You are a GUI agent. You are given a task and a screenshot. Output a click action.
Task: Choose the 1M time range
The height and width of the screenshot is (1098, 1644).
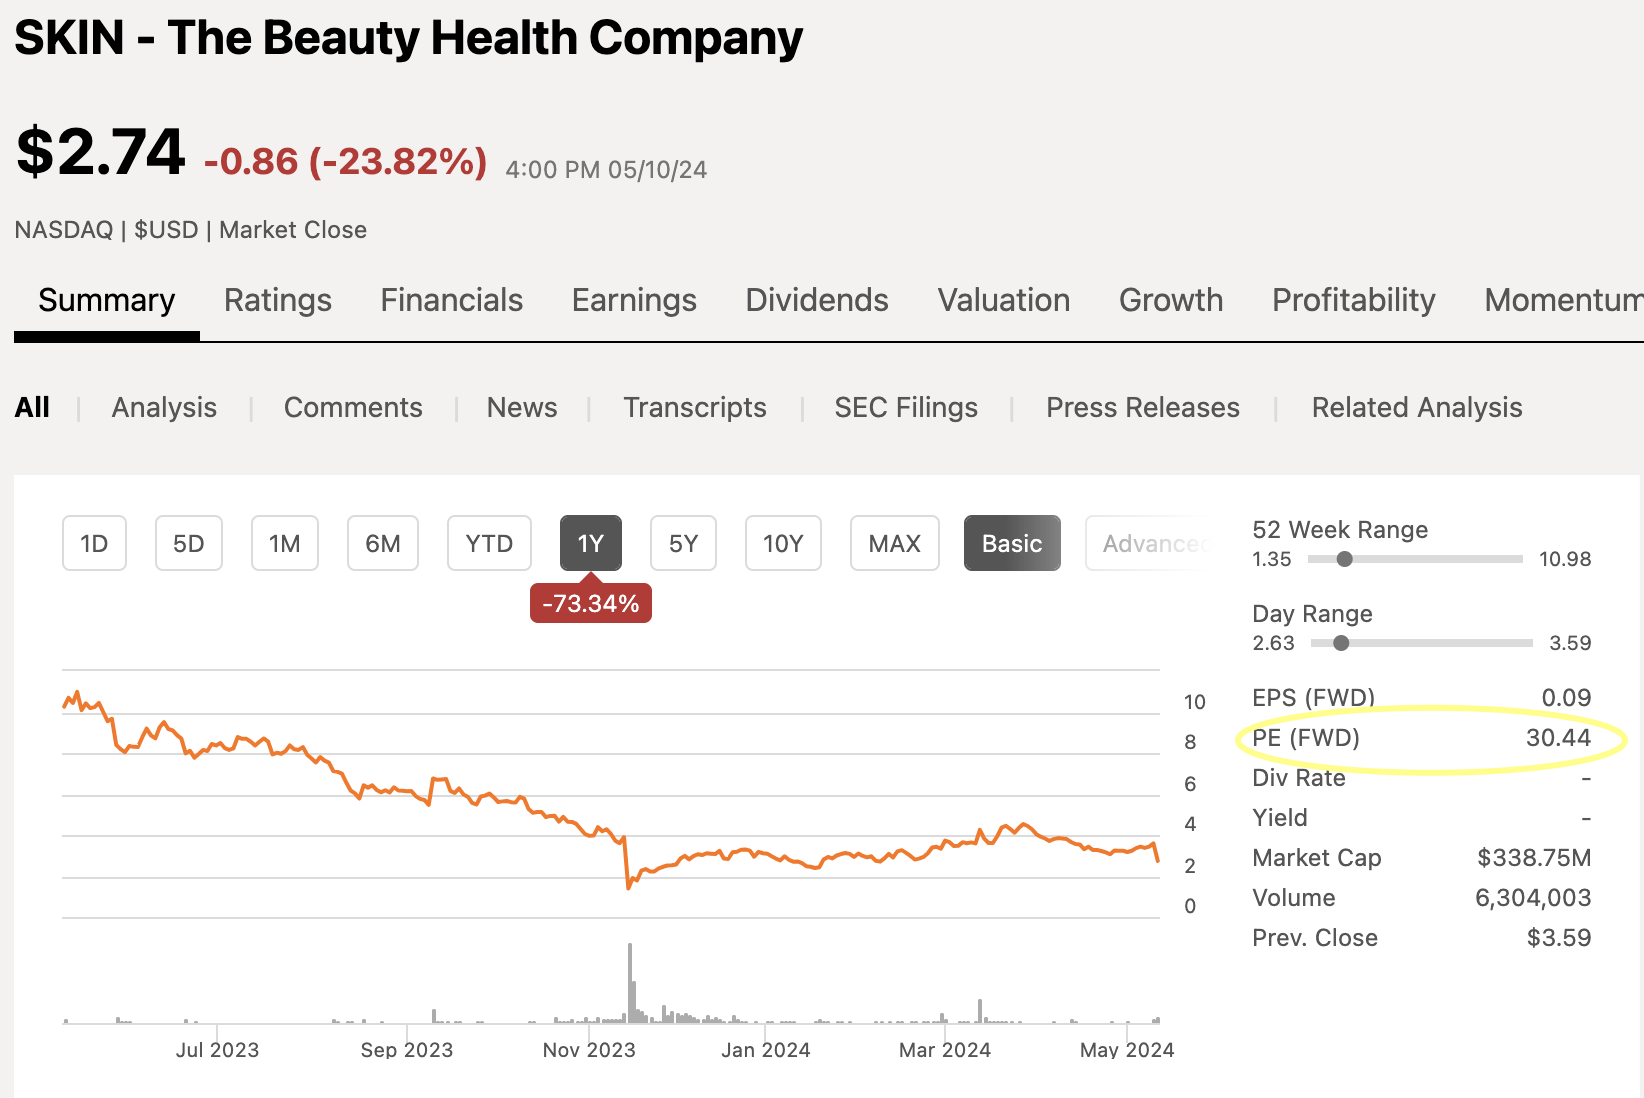pos(284,543)
